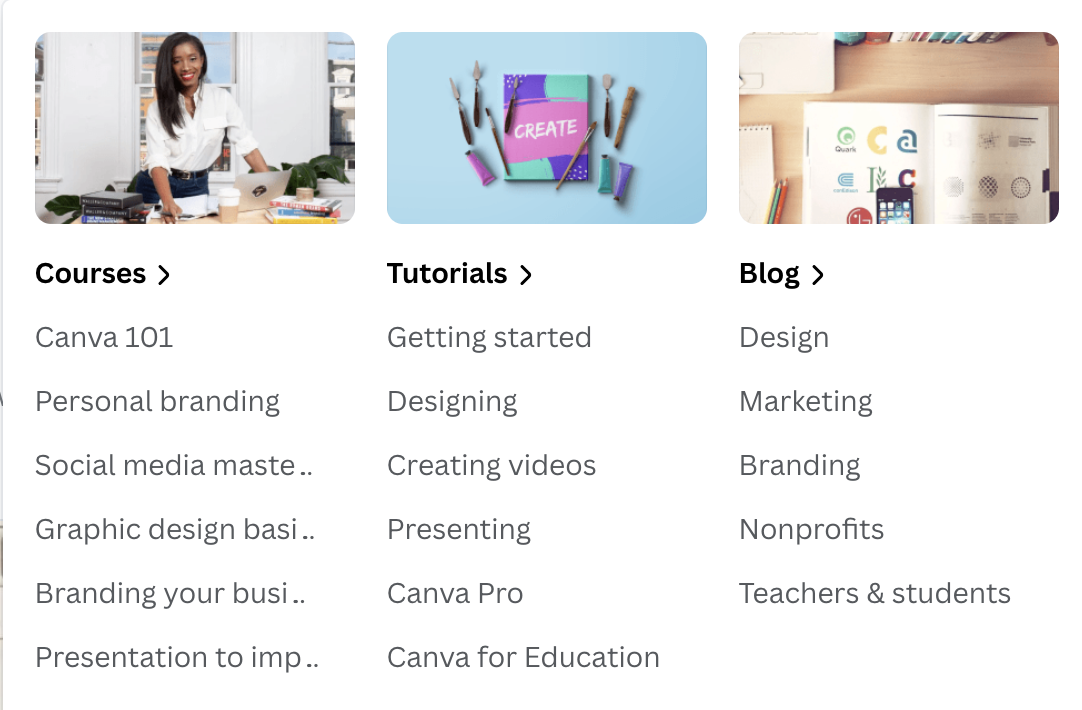Open Social media mastery course
Screen dimensions: 1082x710
click(x=174, y=466)
